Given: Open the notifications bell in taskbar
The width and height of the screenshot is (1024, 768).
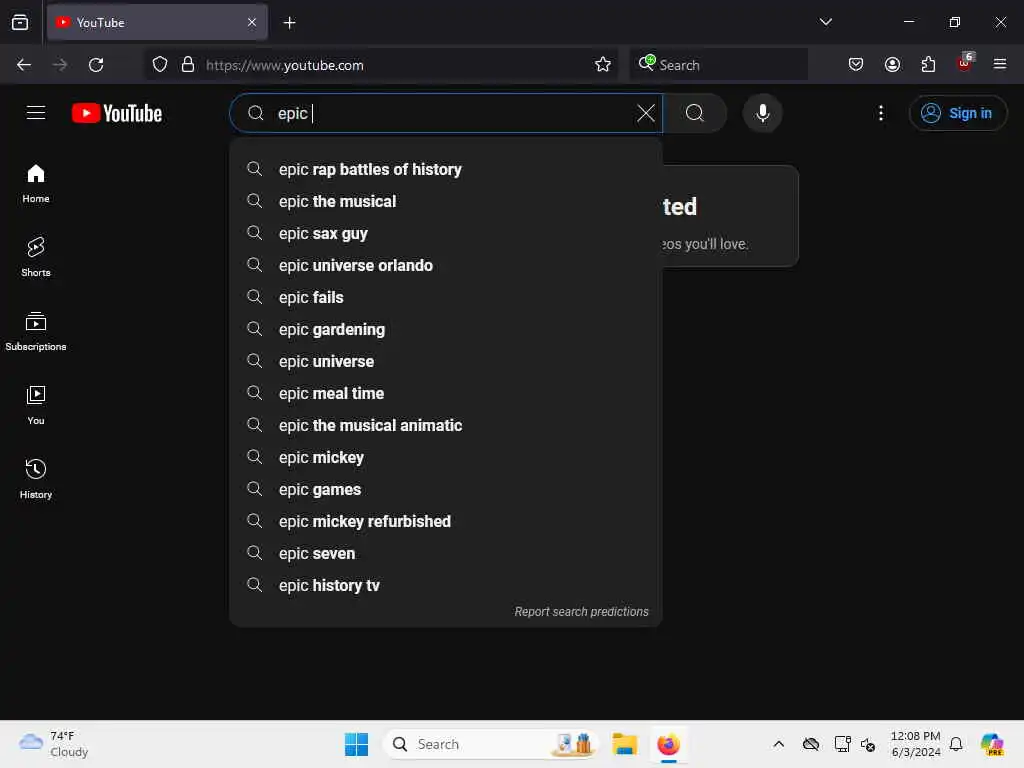Looking at the screenshot, I should click(x=956, y=744).
